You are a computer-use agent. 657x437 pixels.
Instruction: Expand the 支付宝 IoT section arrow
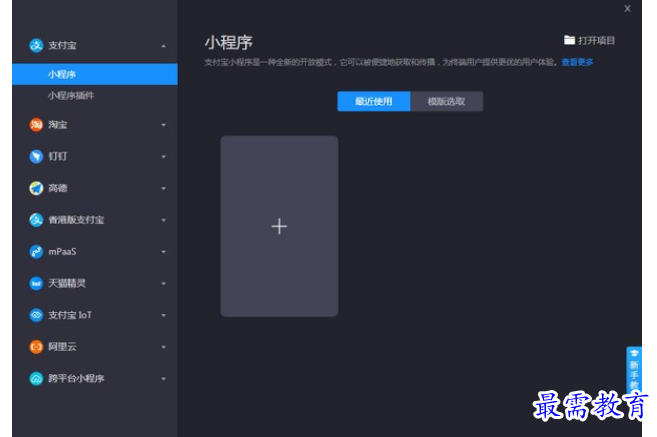[164, 315]
